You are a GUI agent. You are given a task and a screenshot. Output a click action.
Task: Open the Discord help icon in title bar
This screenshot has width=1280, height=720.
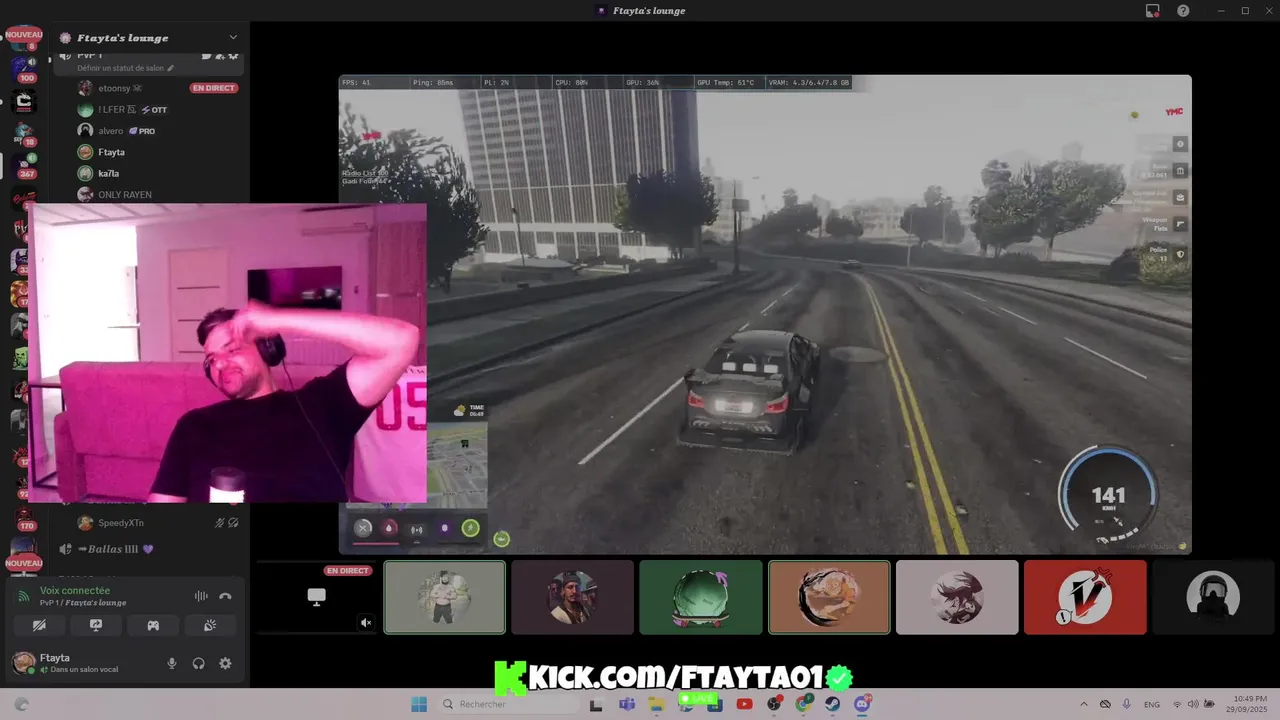(x=1183, y=10)
